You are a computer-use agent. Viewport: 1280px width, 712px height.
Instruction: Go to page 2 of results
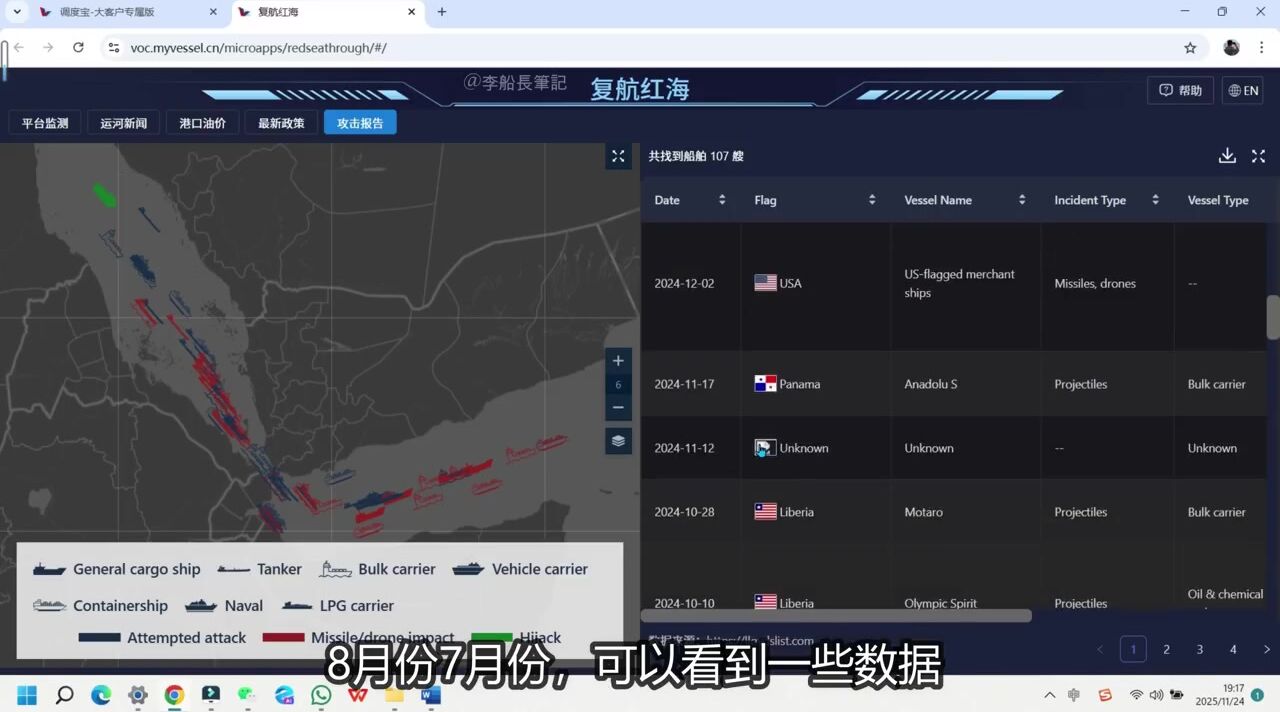click(1166, 649)
